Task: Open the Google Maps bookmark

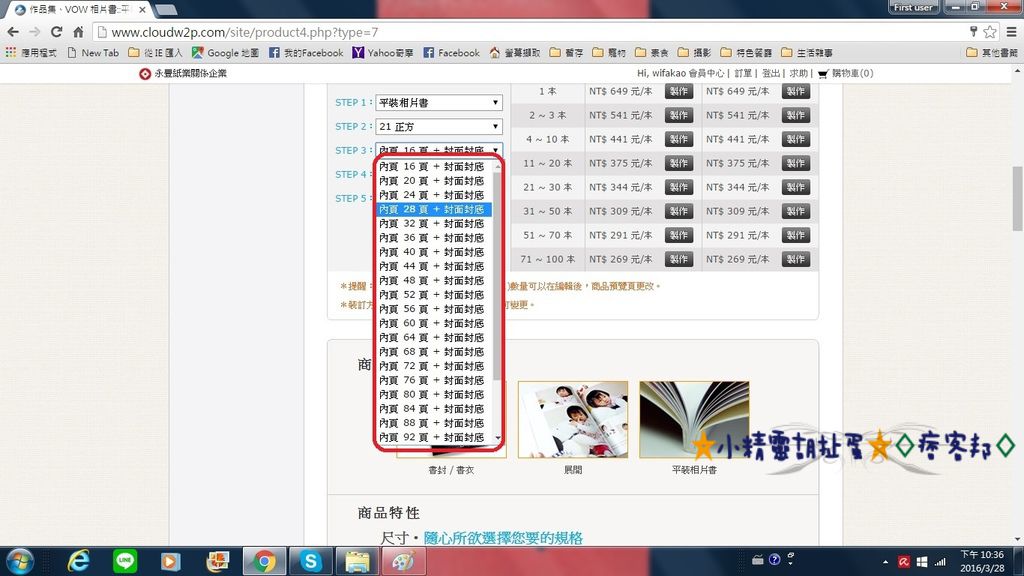Action: point(225,53)
